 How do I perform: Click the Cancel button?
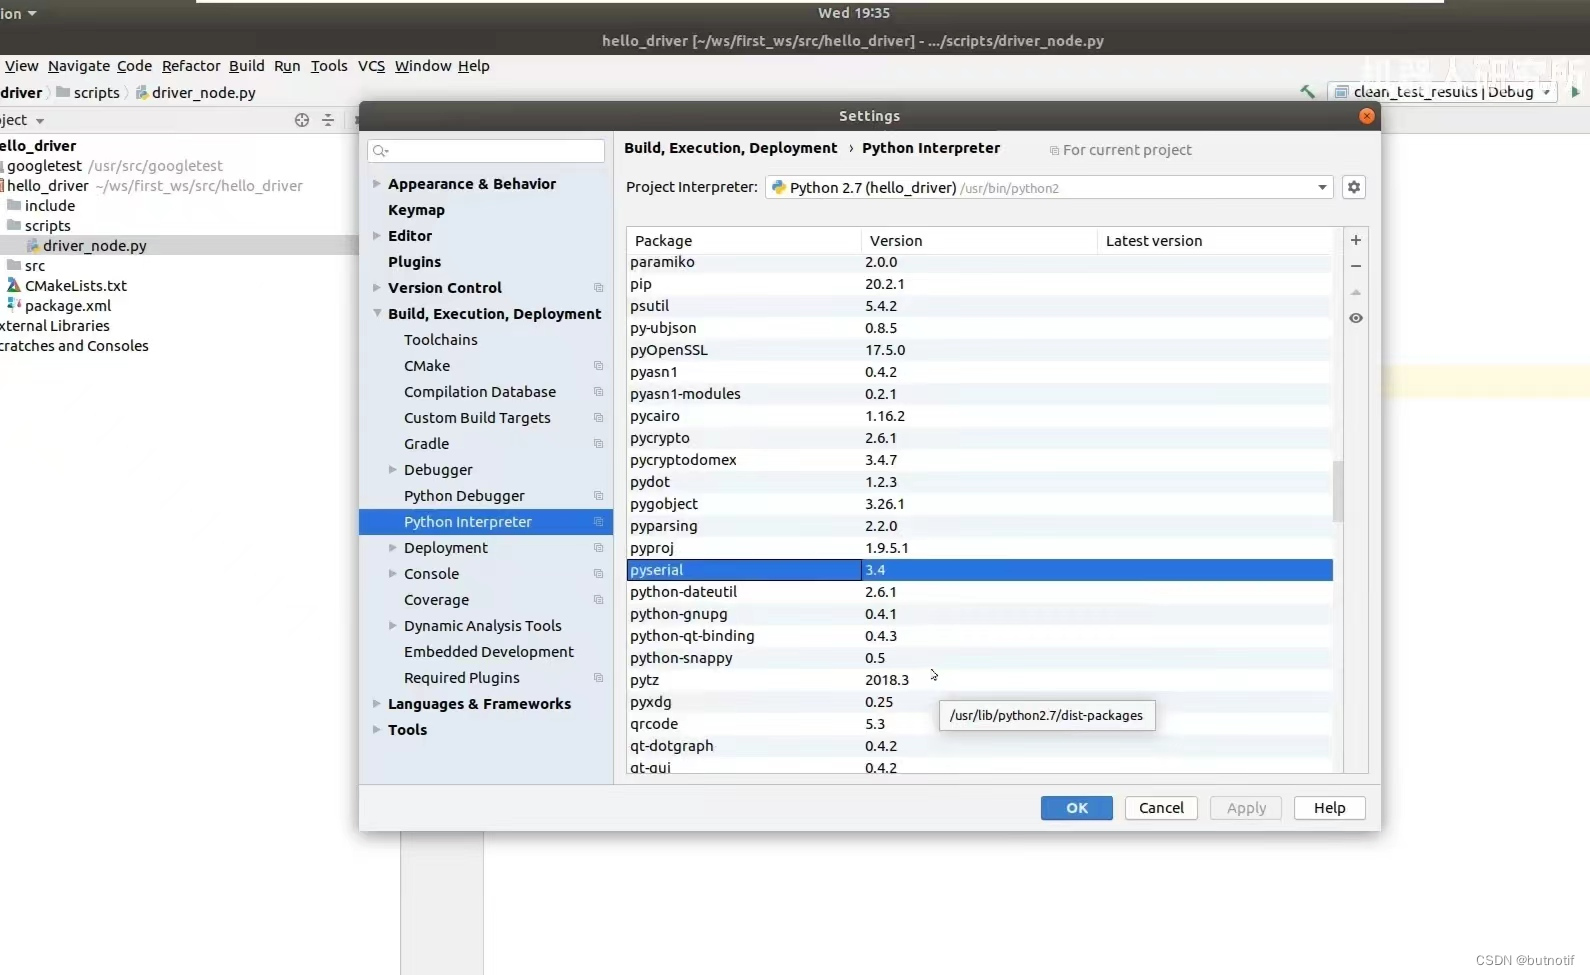click(1161, 808)
